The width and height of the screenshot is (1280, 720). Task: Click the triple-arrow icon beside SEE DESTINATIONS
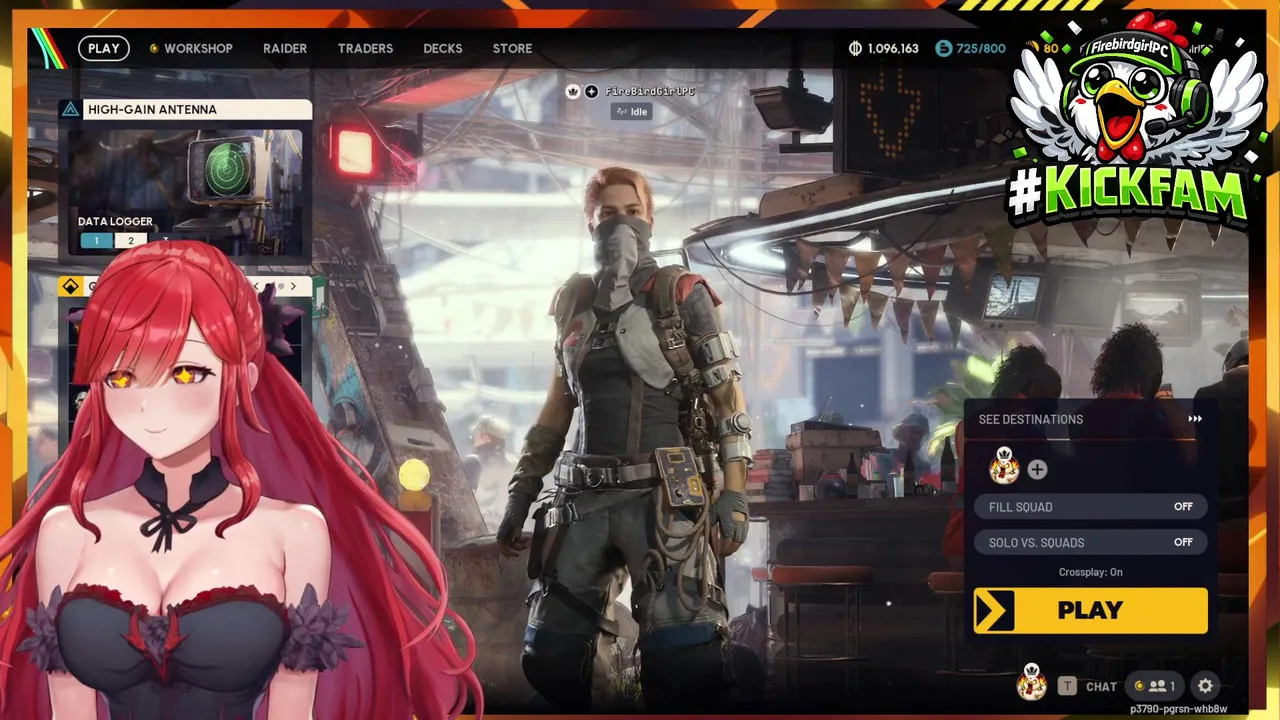coord(1195,419)
